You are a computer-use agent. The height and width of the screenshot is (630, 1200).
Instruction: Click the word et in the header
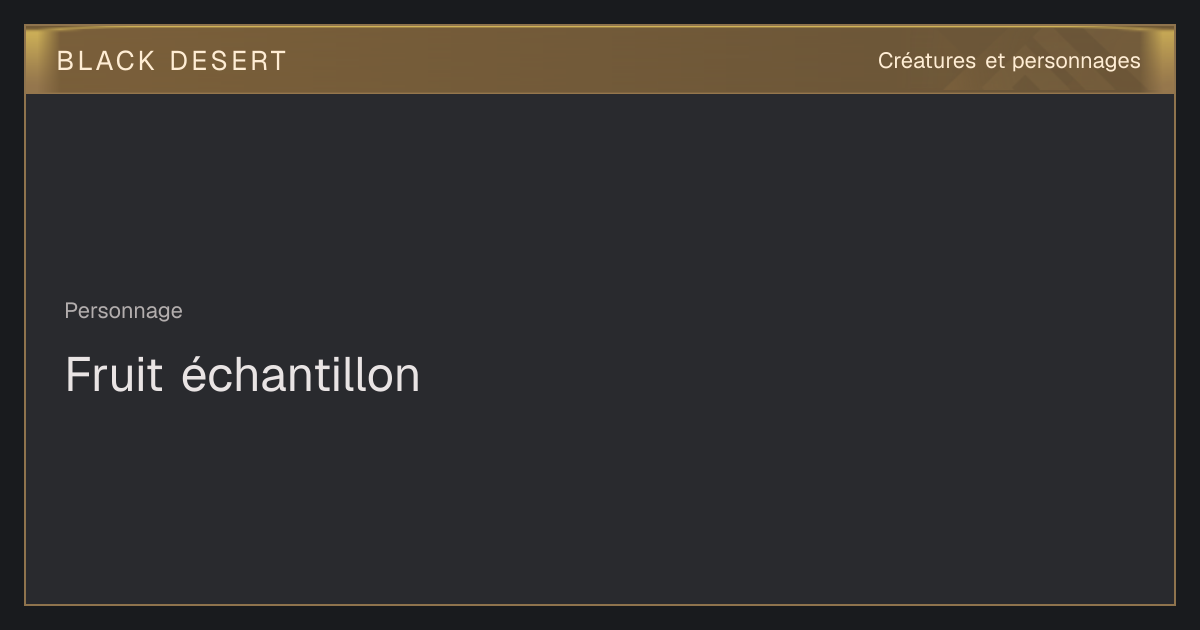[994, 61]
